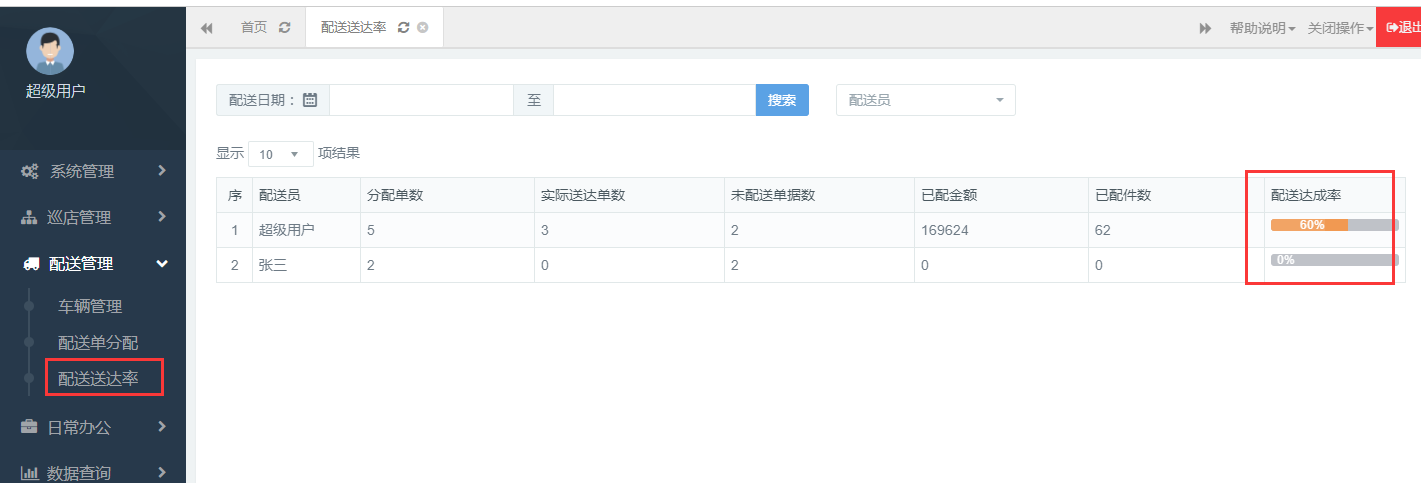Select 车辆管理 in the sidebar
Viewport: 1421px width, 483px height.
[x=90, y=307]
